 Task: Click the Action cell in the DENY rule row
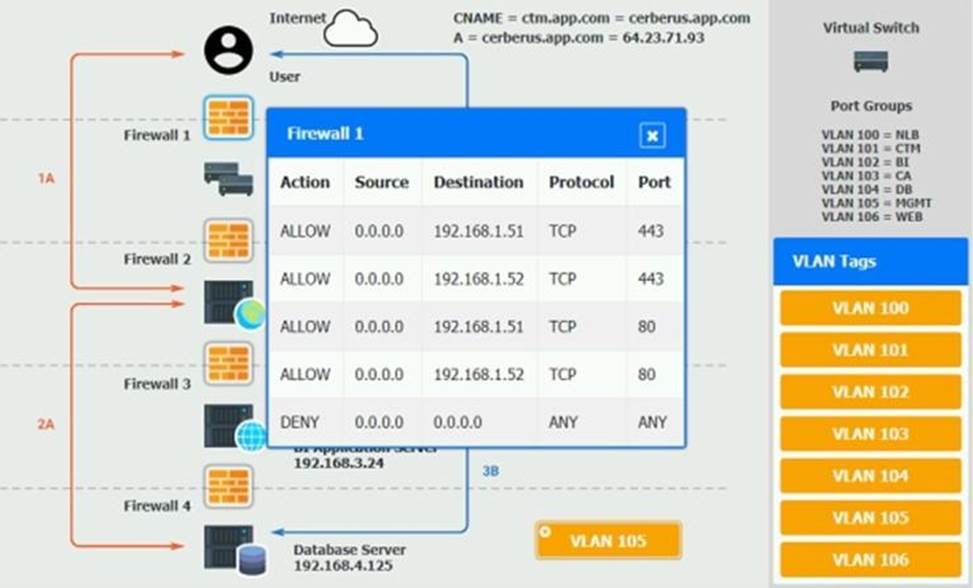click(299, 422)
